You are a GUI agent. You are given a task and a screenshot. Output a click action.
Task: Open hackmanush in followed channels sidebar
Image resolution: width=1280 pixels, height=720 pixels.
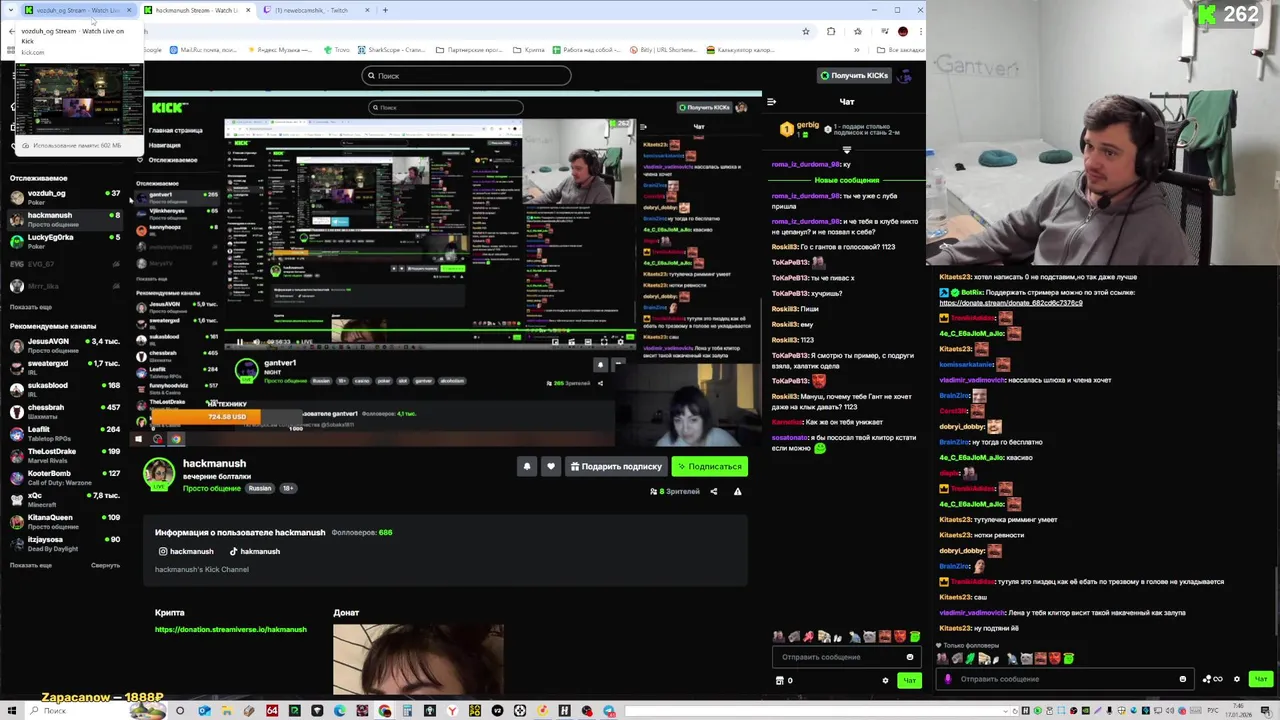click(66, 218)
